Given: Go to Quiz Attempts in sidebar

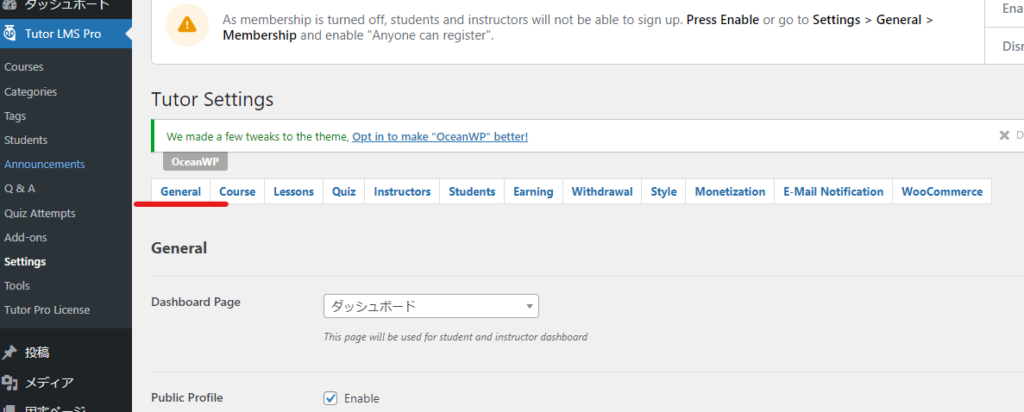Looking at the screenshot, I should [x=39, y=213].
